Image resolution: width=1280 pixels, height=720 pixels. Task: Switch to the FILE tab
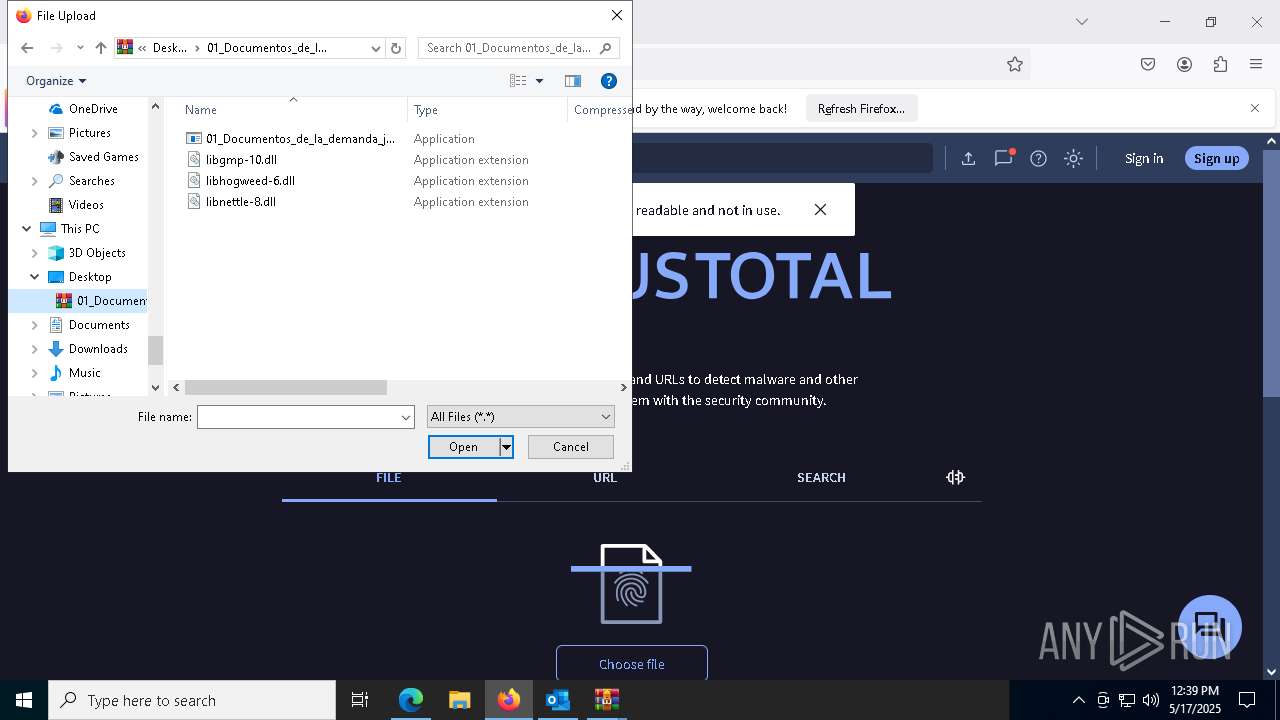389,477
